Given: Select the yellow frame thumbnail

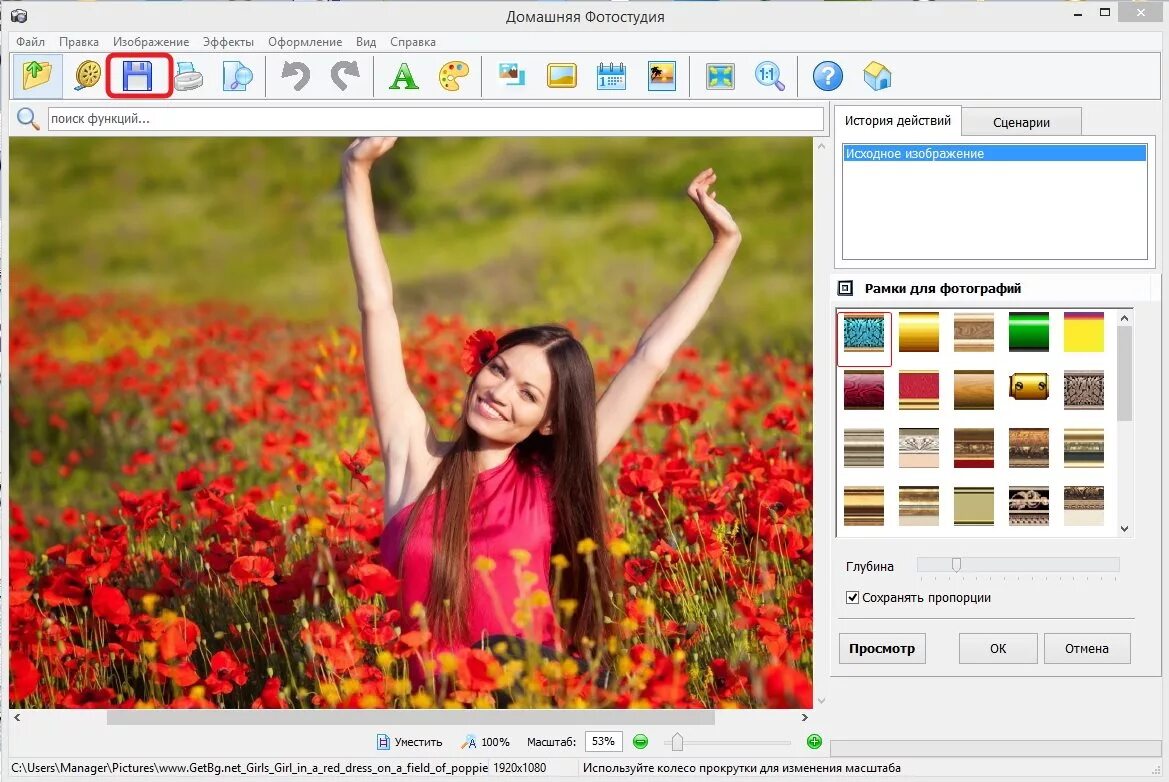Looking at the screenshot, I should click(1083, 332).
